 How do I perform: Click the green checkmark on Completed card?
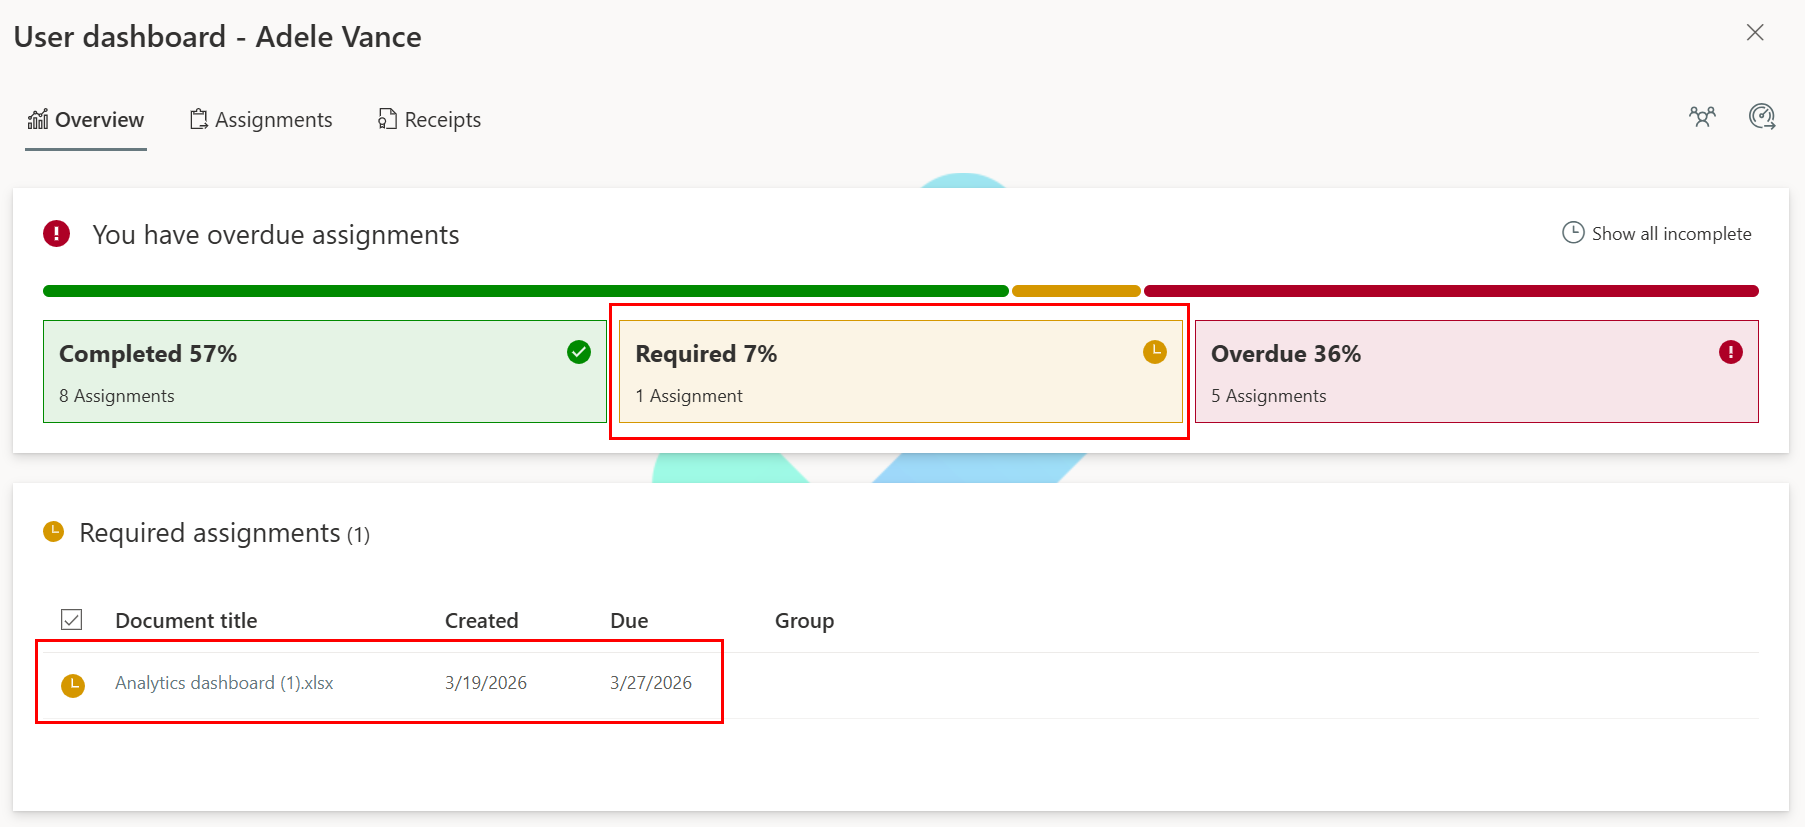[x=578, y=352]
